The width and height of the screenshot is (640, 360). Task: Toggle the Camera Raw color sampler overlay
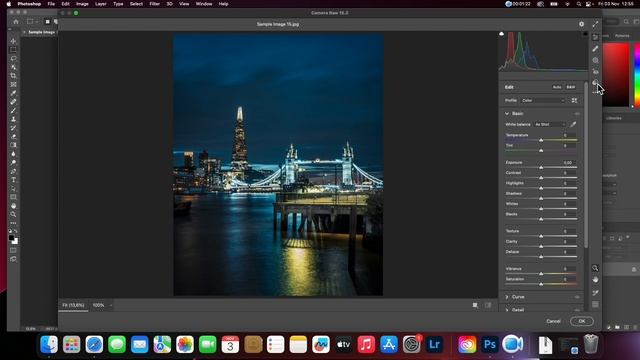point(595,293)
